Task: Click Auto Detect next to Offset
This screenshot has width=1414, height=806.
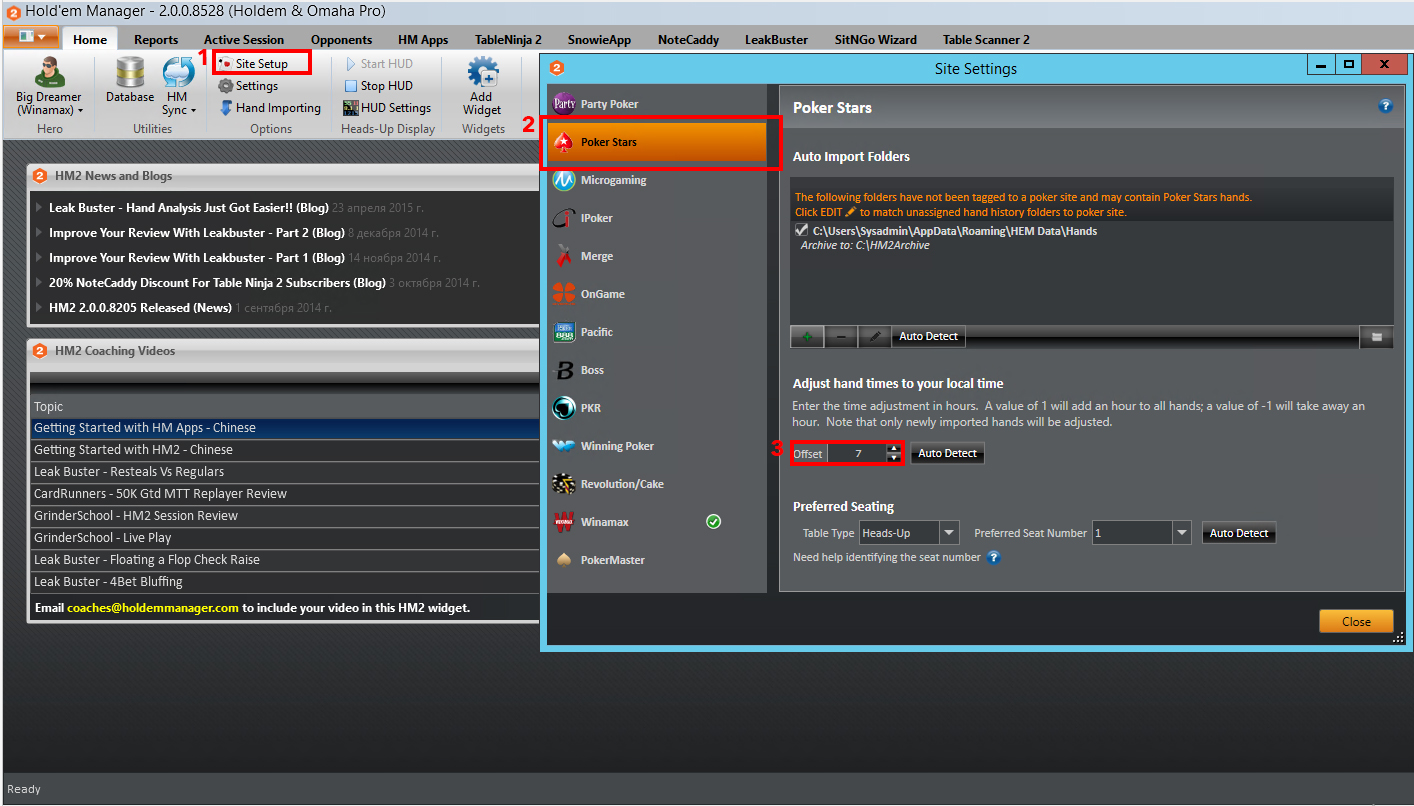Action: (x=947, y=454)
